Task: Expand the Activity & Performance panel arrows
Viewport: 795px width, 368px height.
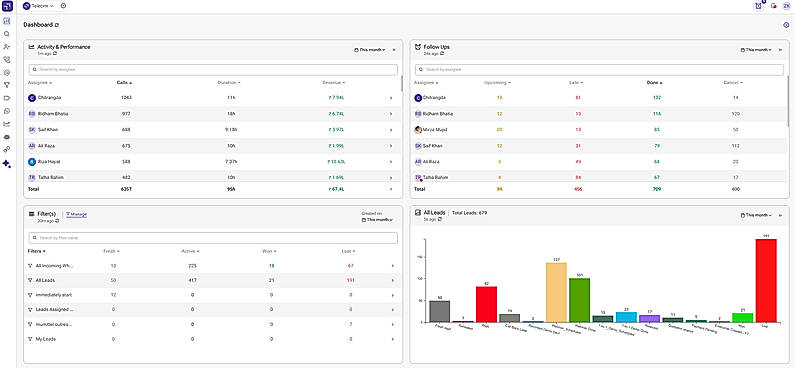Action: 394,50
